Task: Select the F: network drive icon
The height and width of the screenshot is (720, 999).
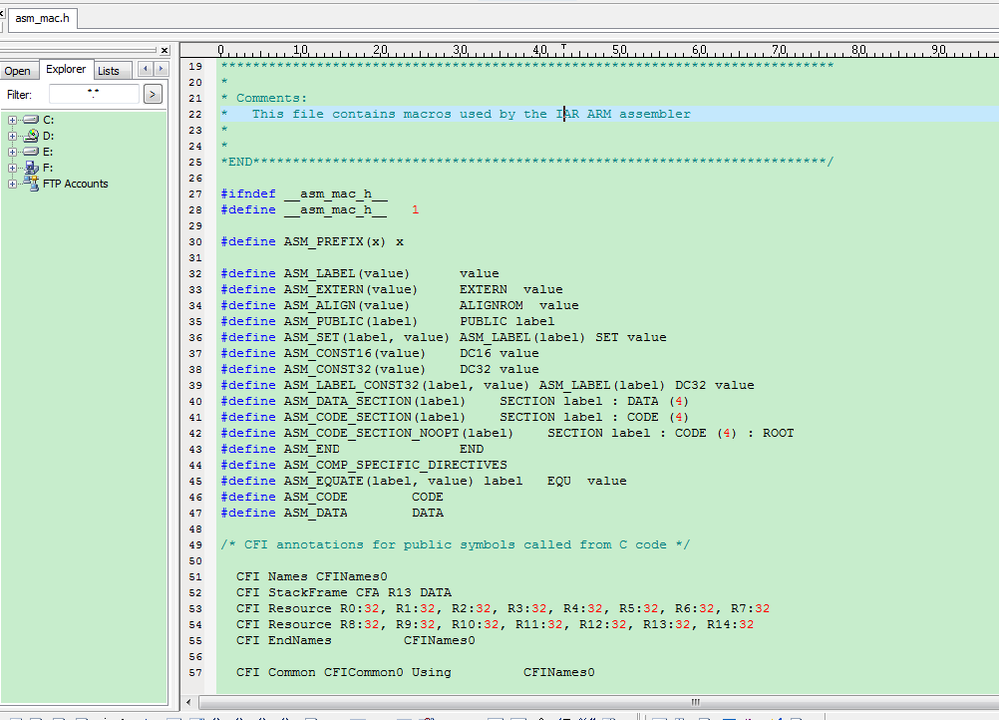Action: tap(31, 168)
